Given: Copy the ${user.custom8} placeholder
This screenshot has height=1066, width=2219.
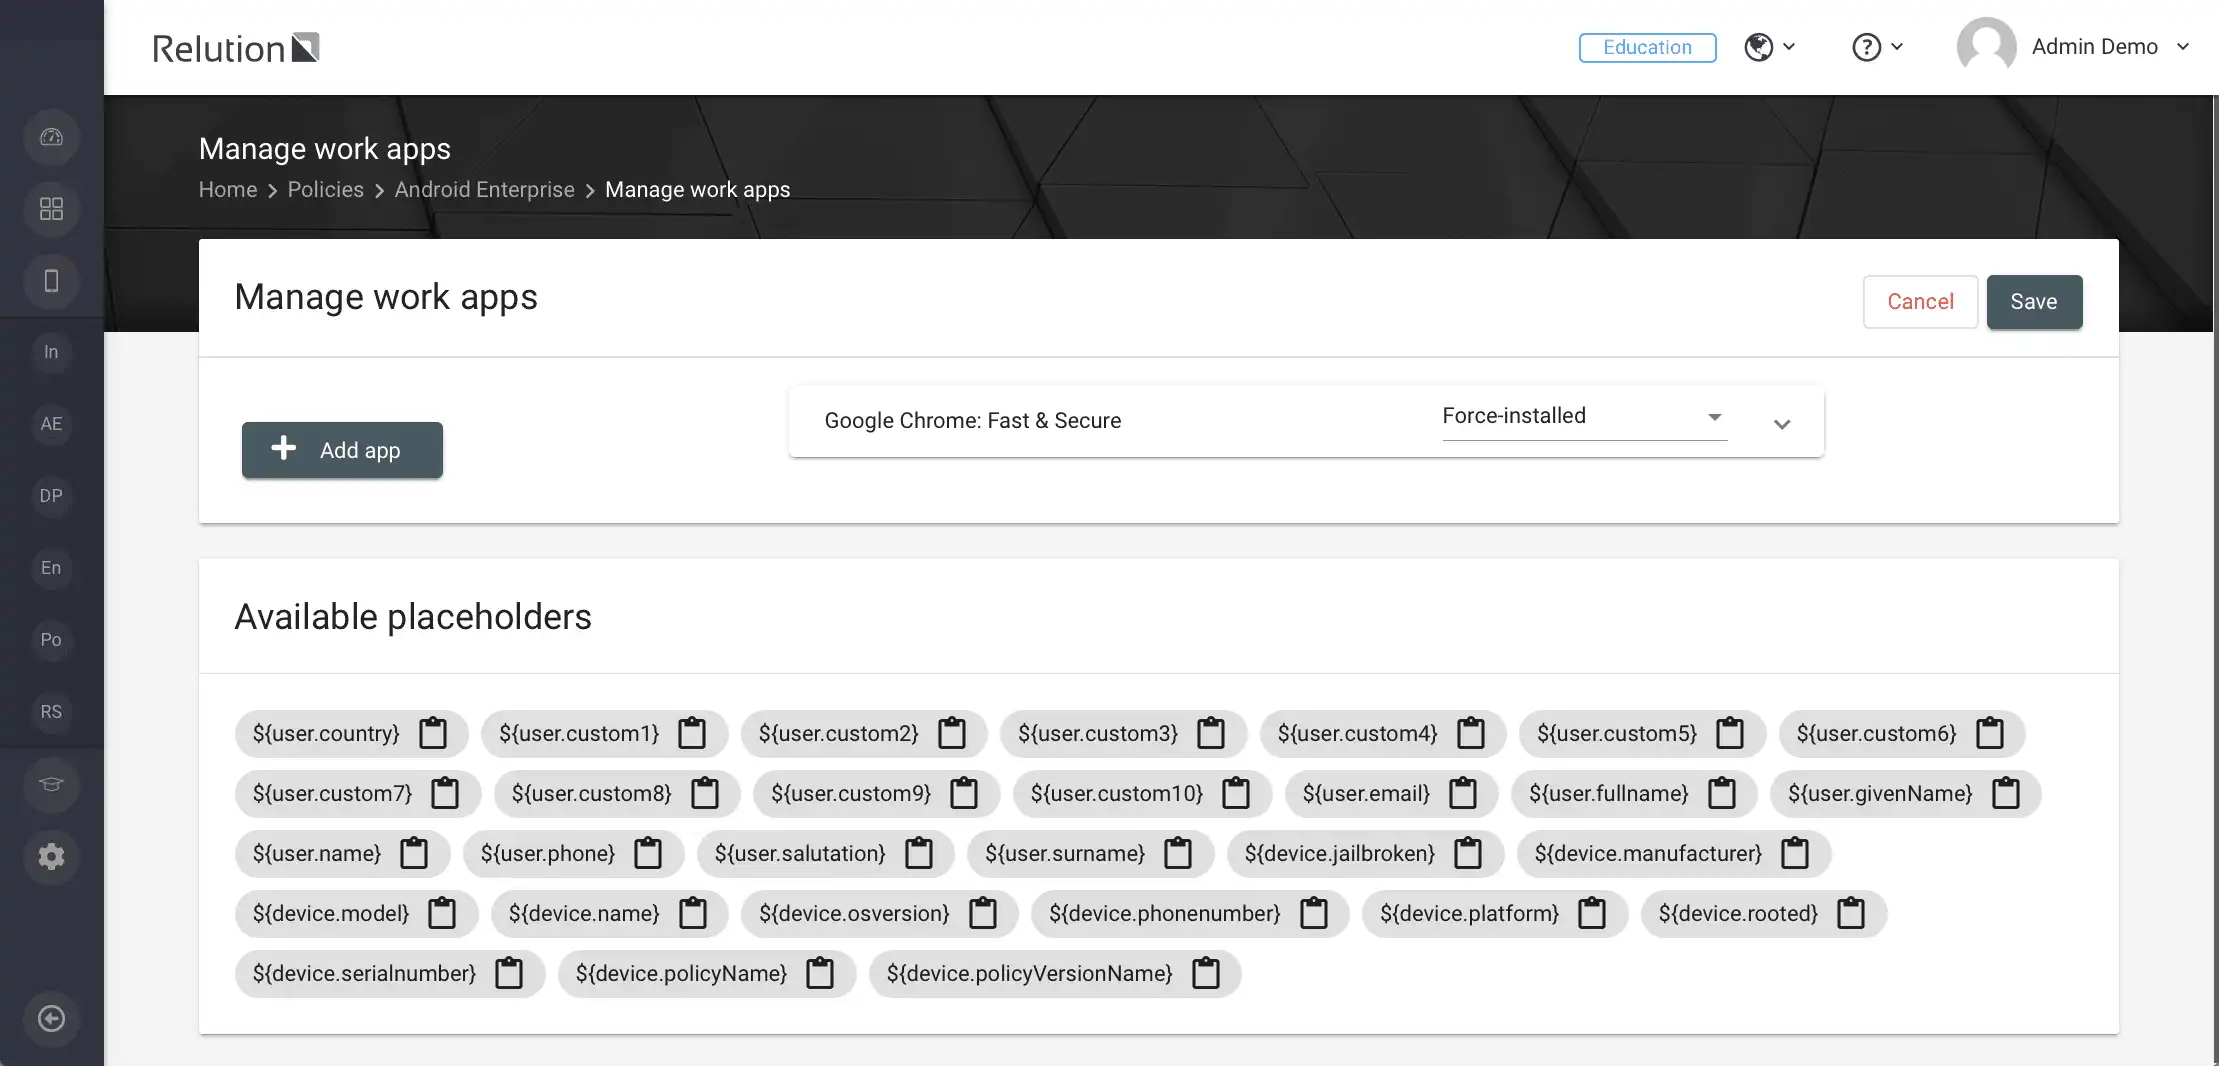Looking at the screenshot, I should coord(705,793).
